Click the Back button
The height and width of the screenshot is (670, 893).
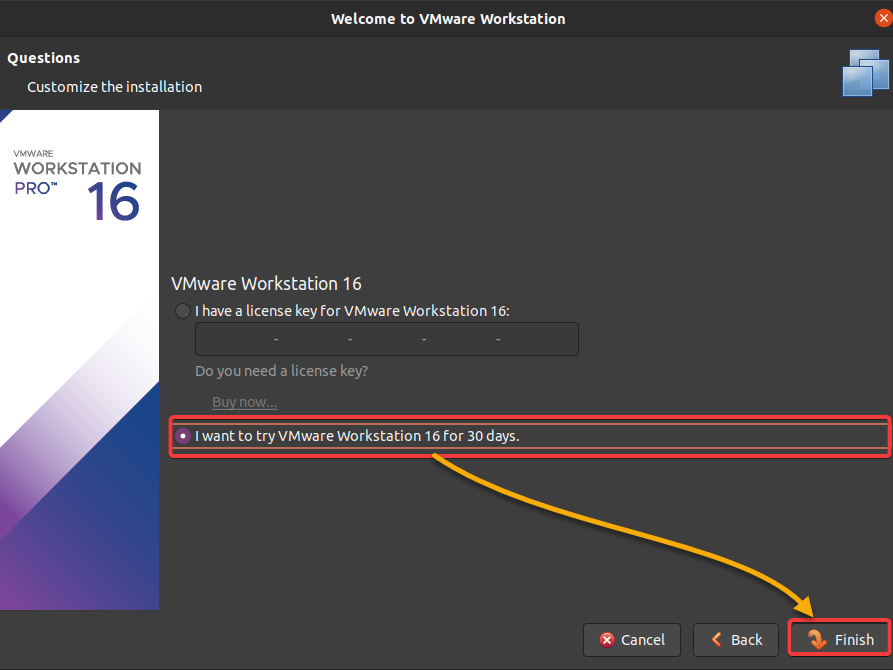(x=735, y=639)
